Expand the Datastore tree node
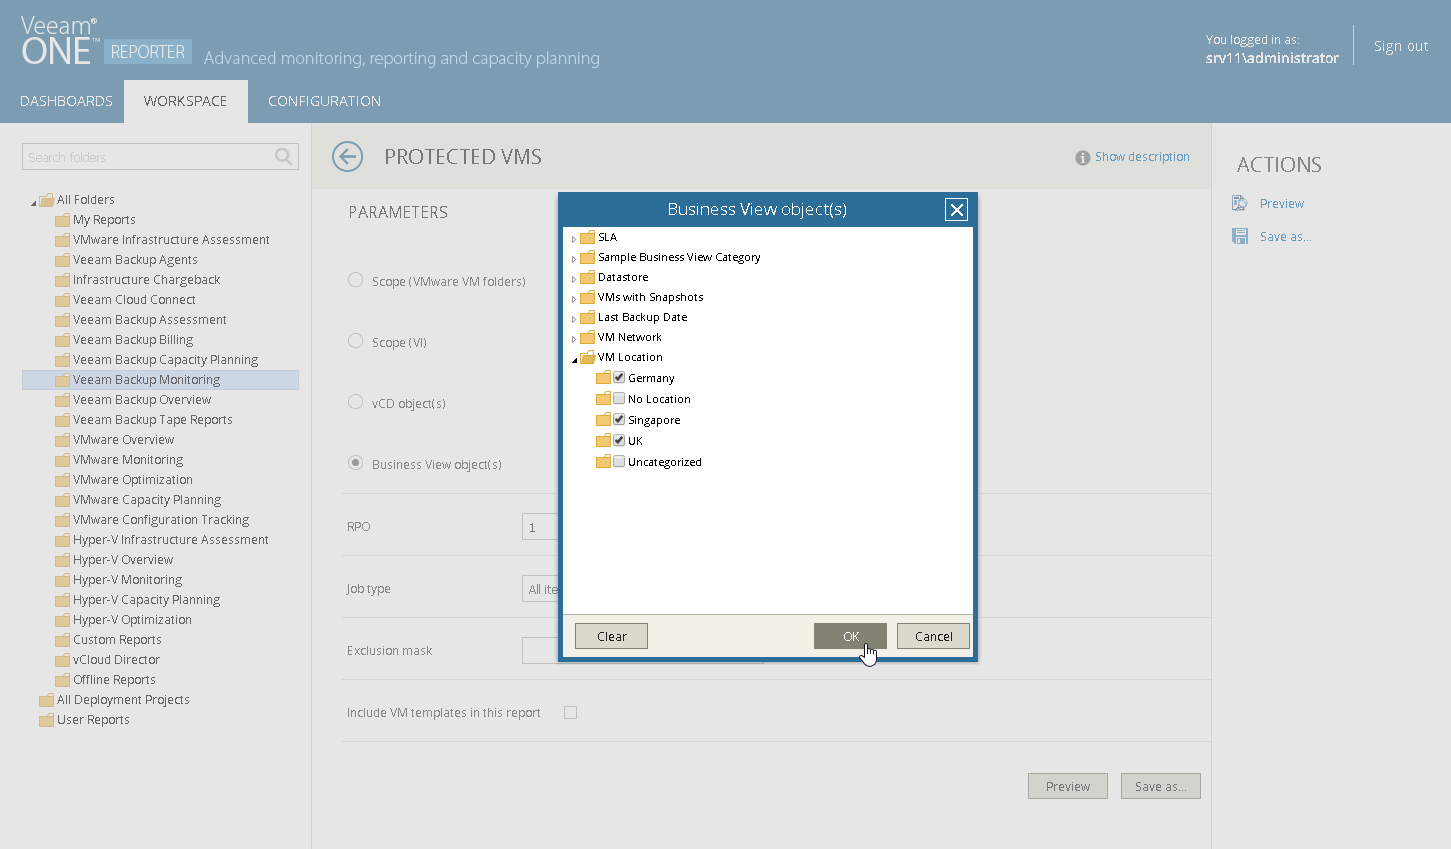 pyautogui.click(x=574, y=279)
